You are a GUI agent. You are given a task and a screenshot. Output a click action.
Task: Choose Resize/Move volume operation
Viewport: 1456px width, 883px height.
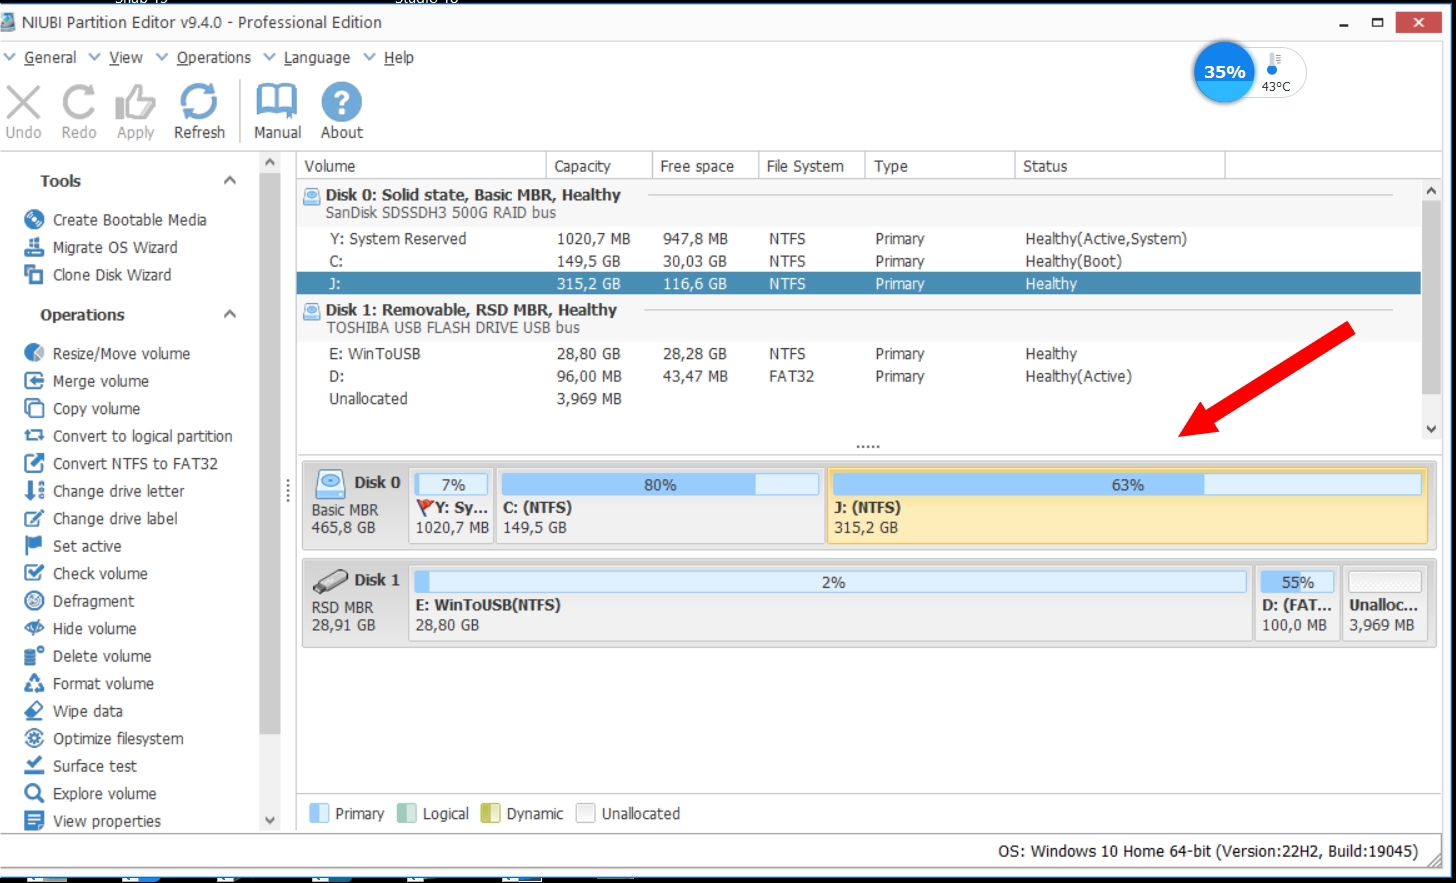(x=121, y=354)
